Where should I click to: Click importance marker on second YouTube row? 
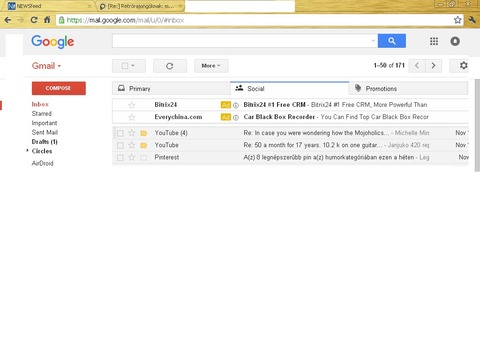point(144,145)
